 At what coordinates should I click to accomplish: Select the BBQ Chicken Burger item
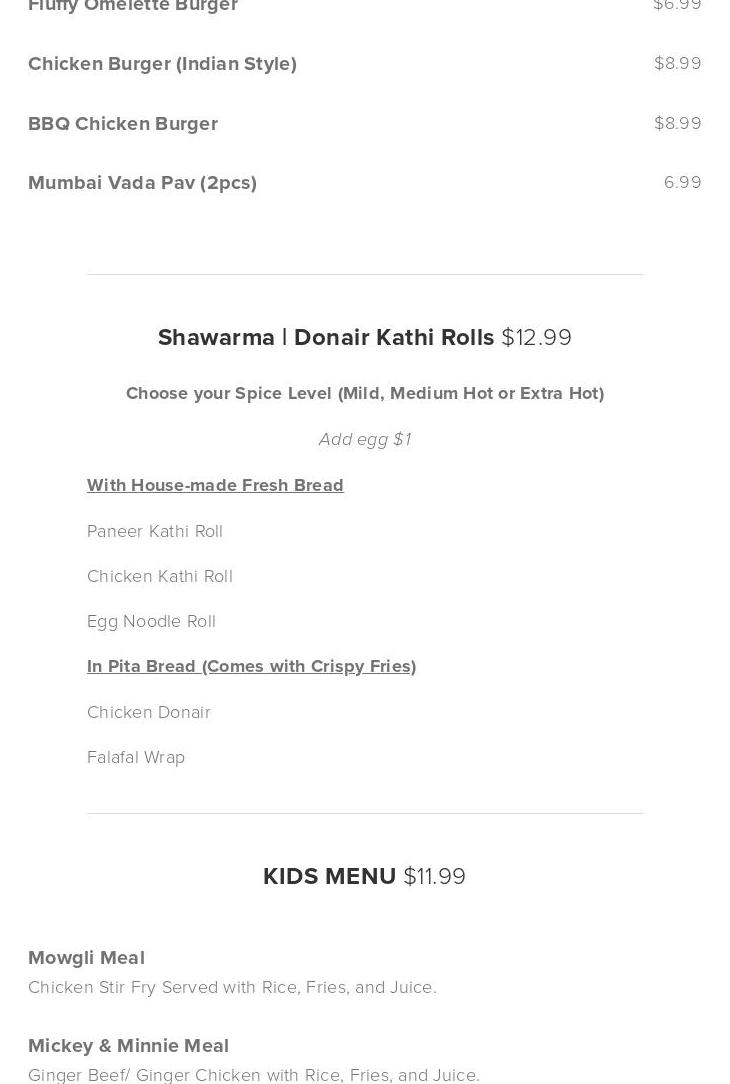tap(123, 124)
